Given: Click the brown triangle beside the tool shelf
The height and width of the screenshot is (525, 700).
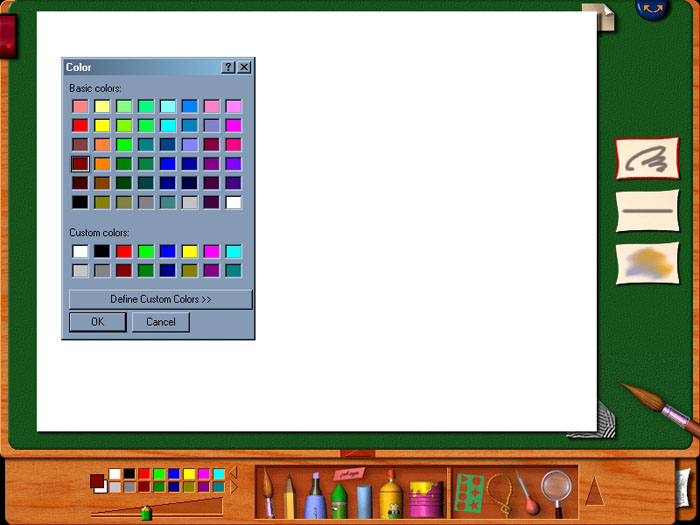Looking at the screenshot, I should (x=594, y=492).
